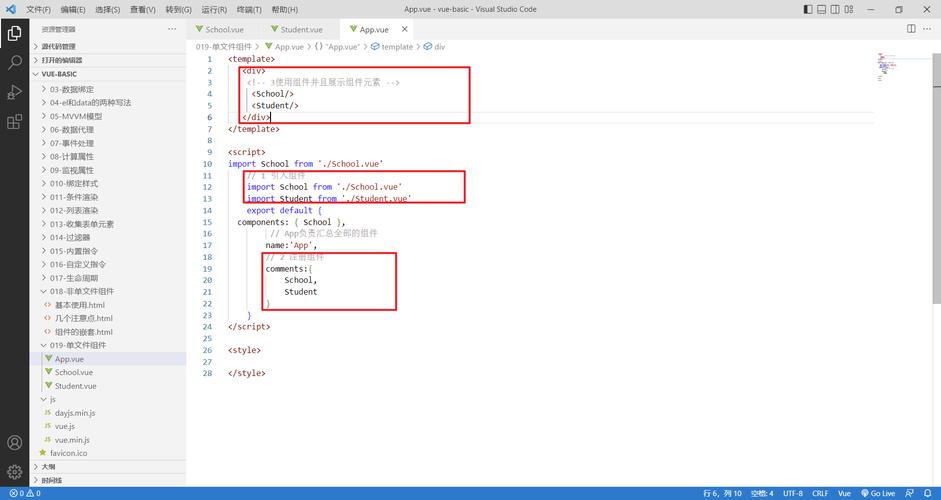This screenshot has height=500, width=941.
Task: Split the editor to the right
Action: pyautogui.click(x=911, y=29)
